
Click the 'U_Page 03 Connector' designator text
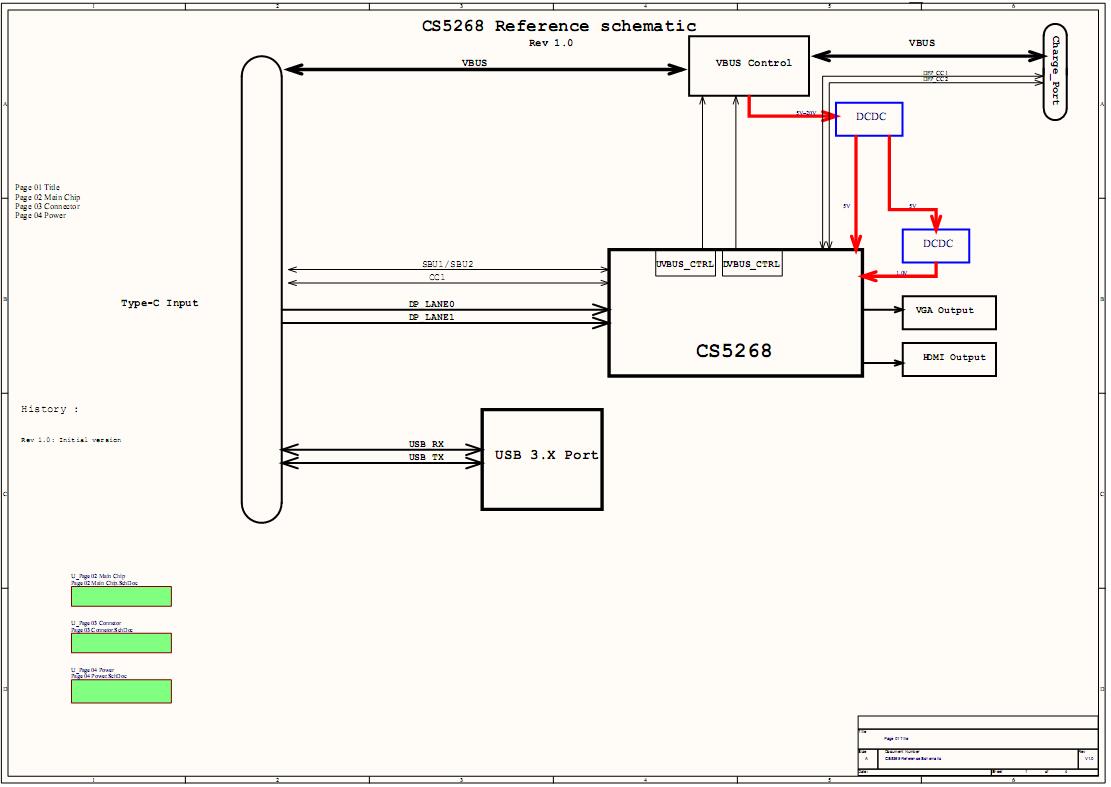(96, 623)
